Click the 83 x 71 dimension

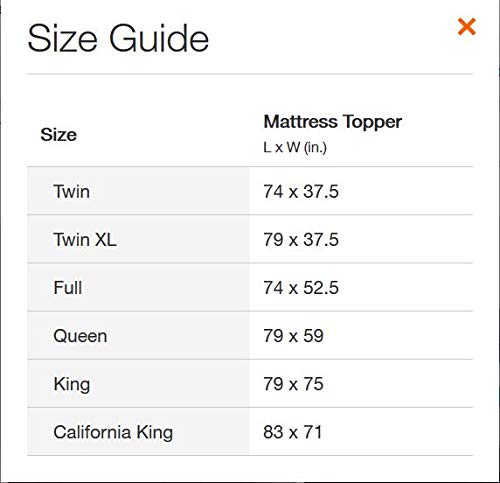coord(292,432)
